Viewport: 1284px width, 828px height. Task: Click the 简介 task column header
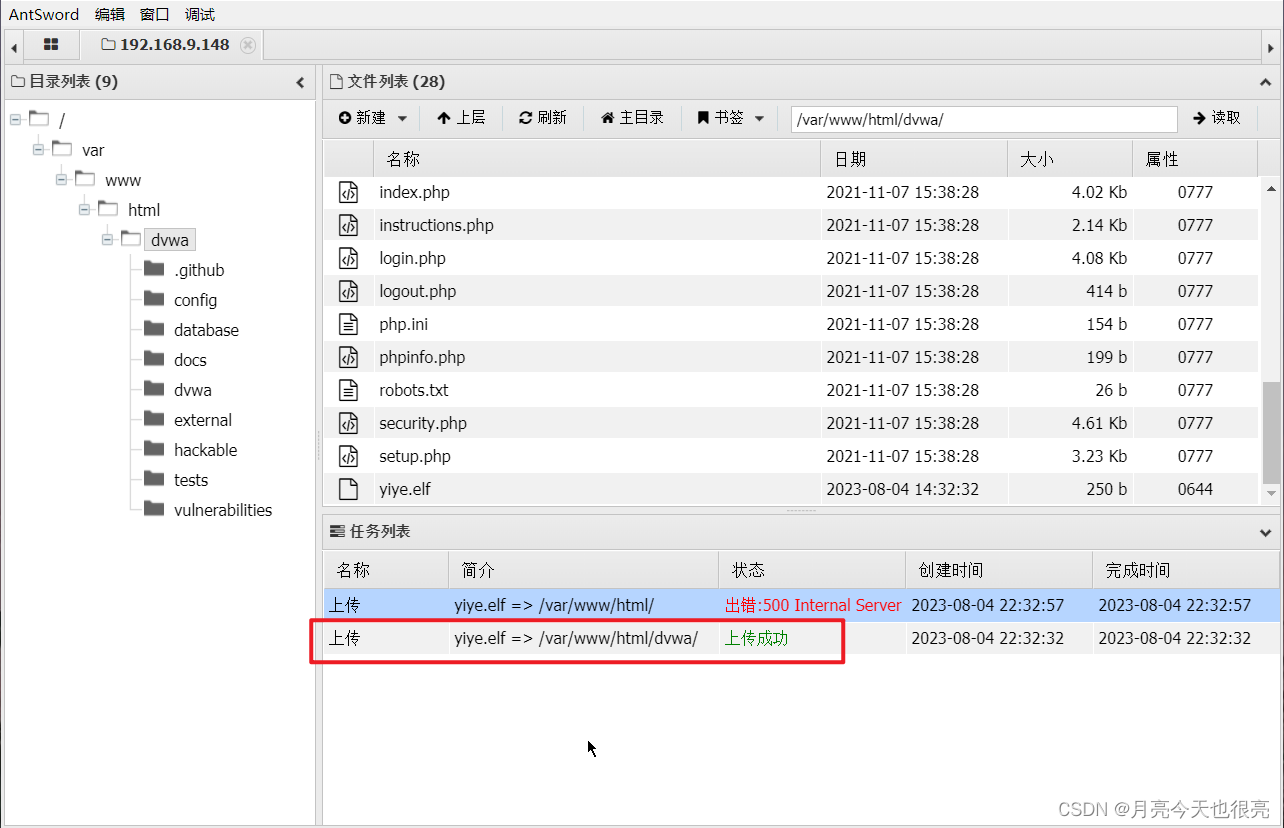[x=583, y=570]
